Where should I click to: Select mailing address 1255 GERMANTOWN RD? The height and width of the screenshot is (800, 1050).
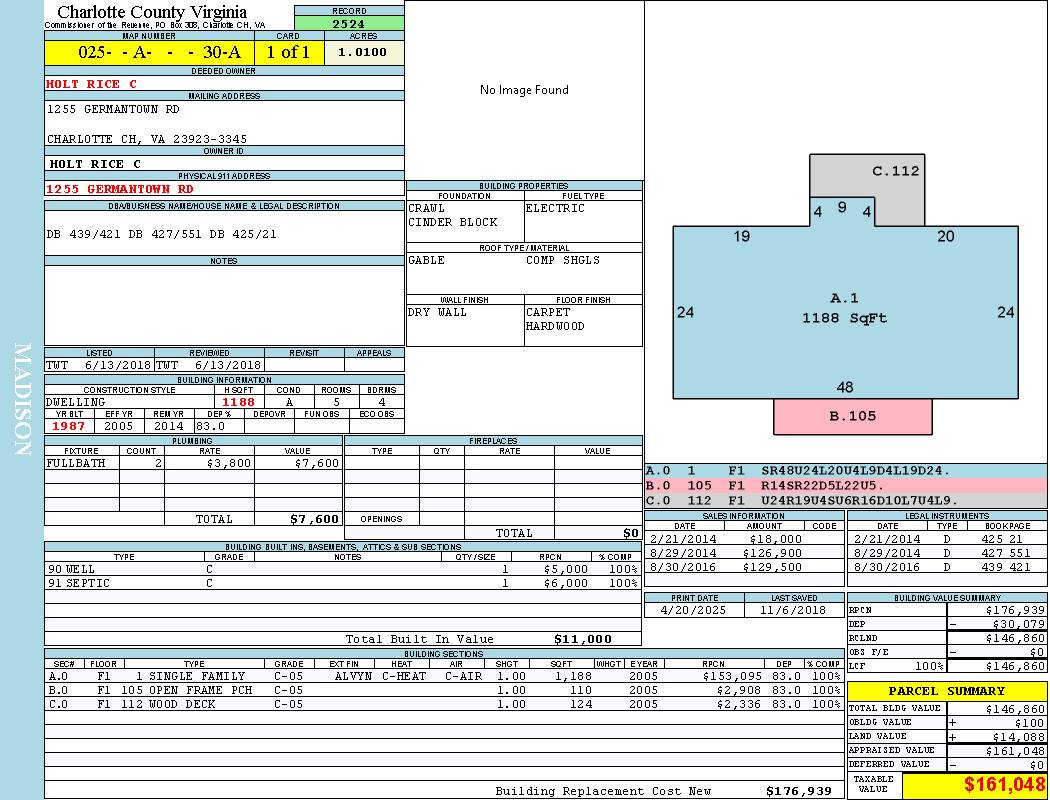click(x=113, y=108)
